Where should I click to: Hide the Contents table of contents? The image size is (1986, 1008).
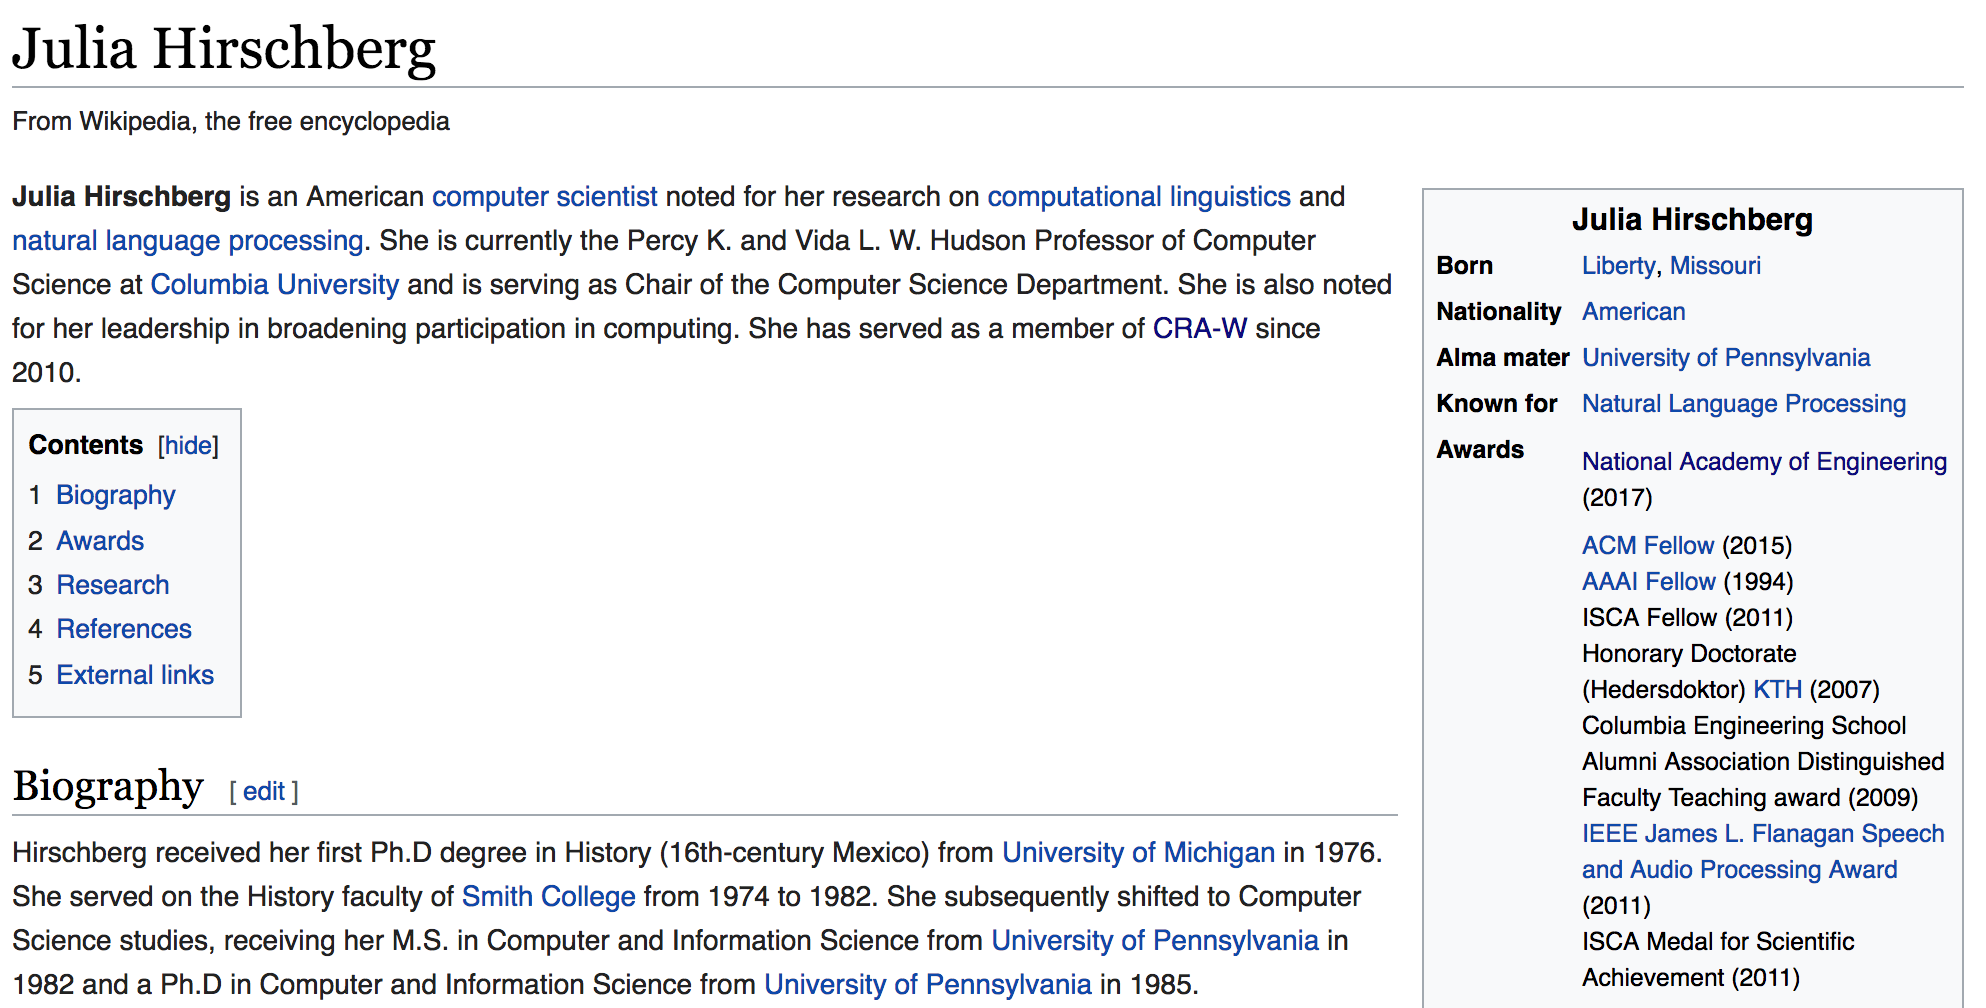point(188,446)
